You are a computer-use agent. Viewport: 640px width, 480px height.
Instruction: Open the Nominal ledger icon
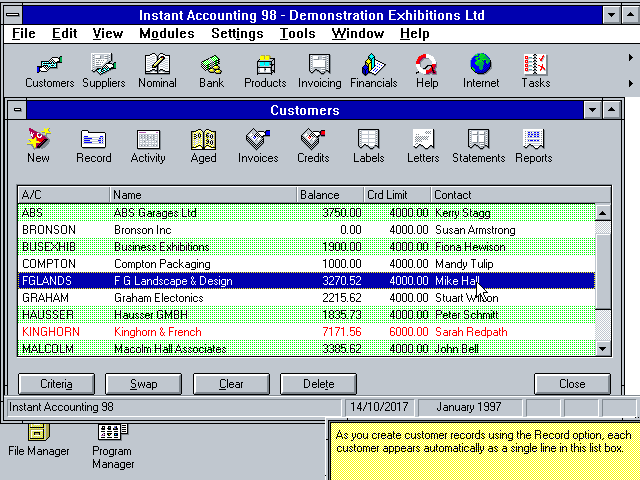click(157, 71)
